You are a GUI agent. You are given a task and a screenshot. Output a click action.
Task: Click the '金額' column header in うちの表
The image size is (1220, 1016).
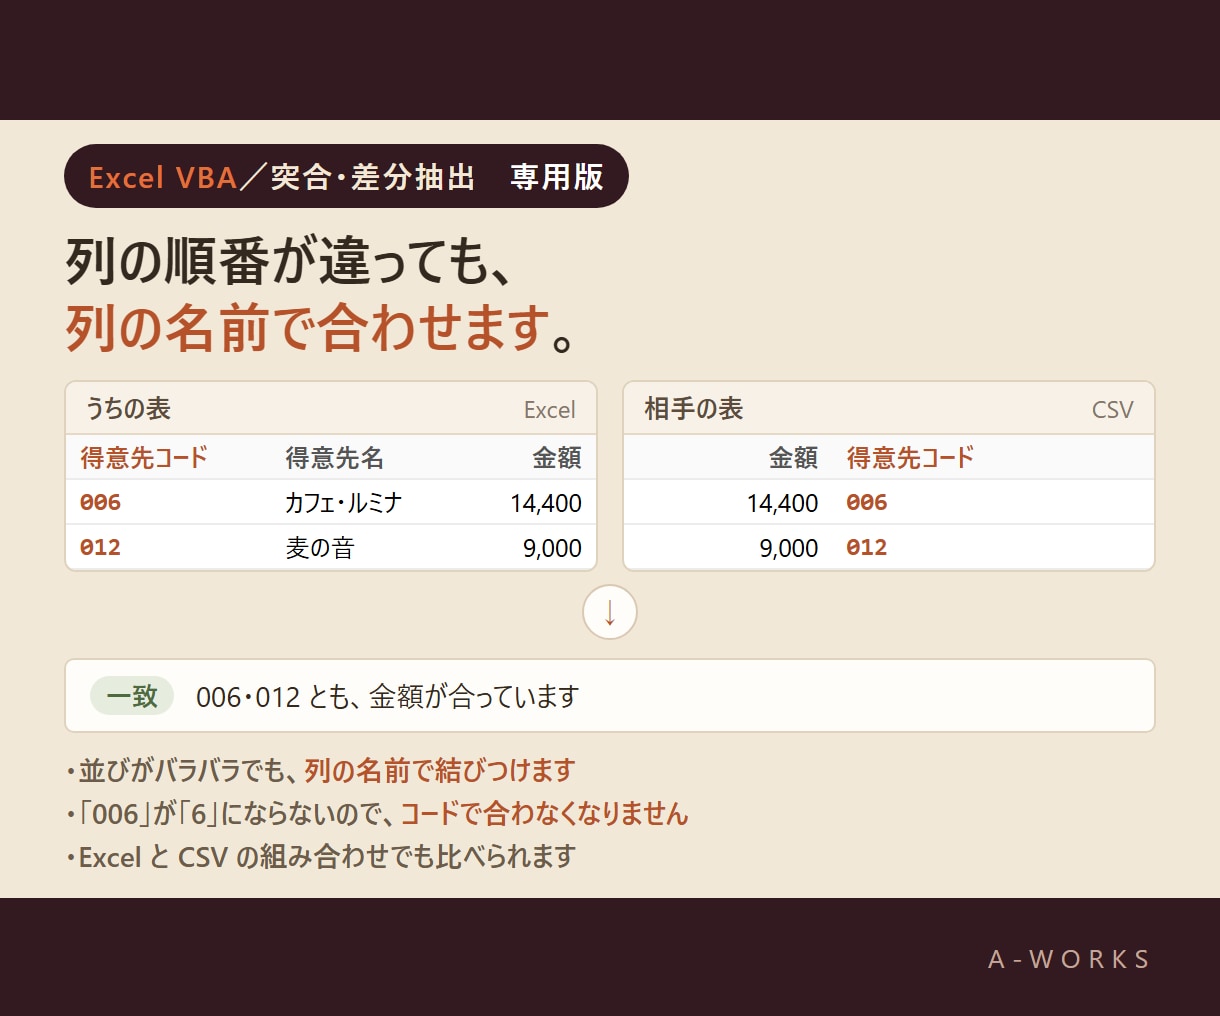coord(556,458)
